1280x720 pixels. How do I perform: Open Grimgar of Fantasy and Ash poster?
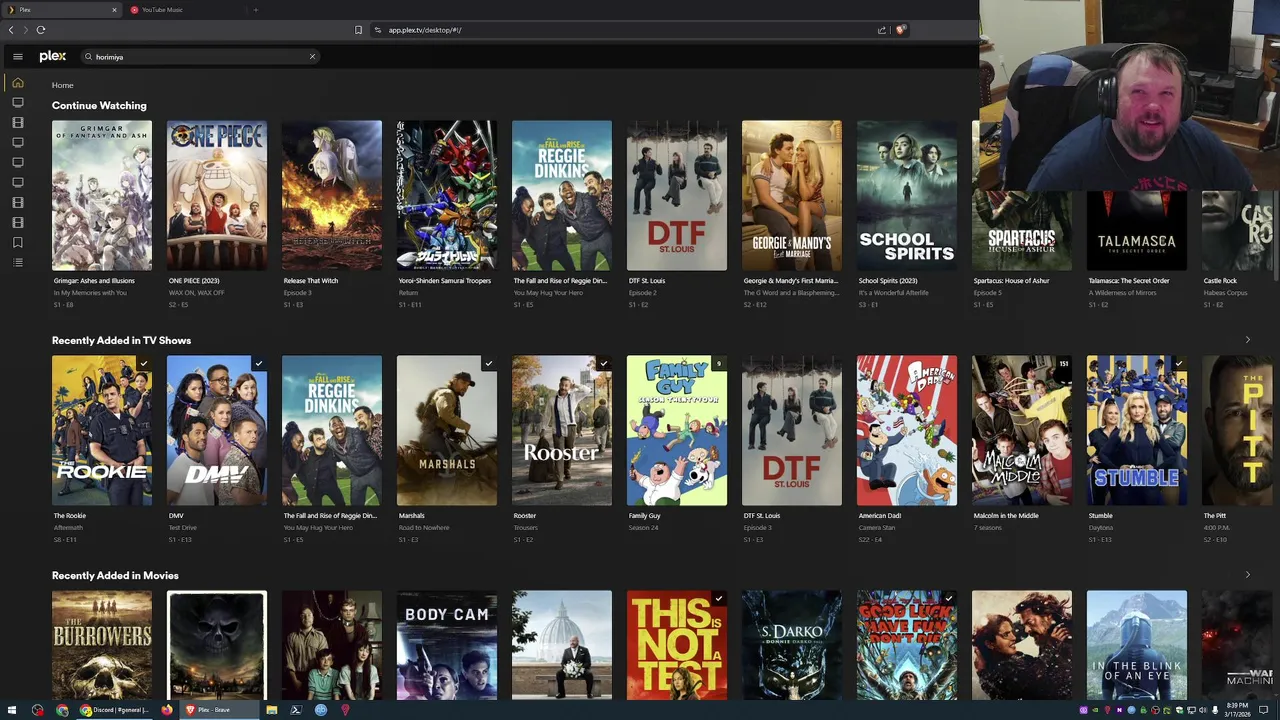(102, 195)
